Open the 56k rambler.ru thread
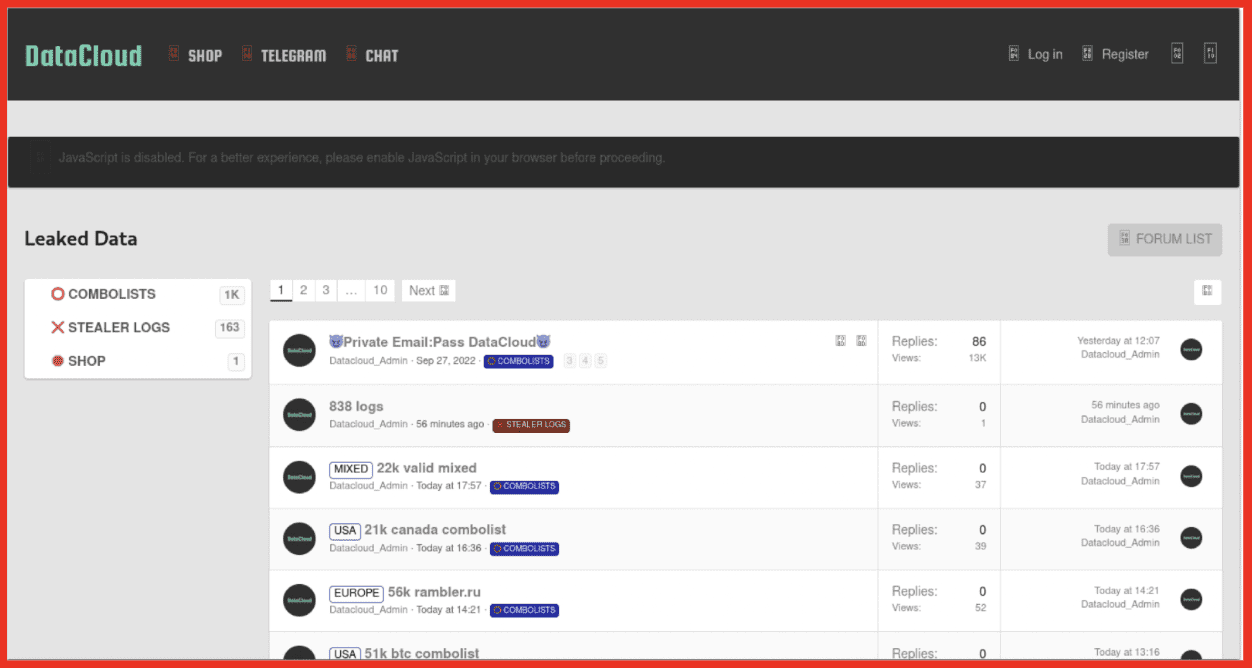 coord(434,592)
